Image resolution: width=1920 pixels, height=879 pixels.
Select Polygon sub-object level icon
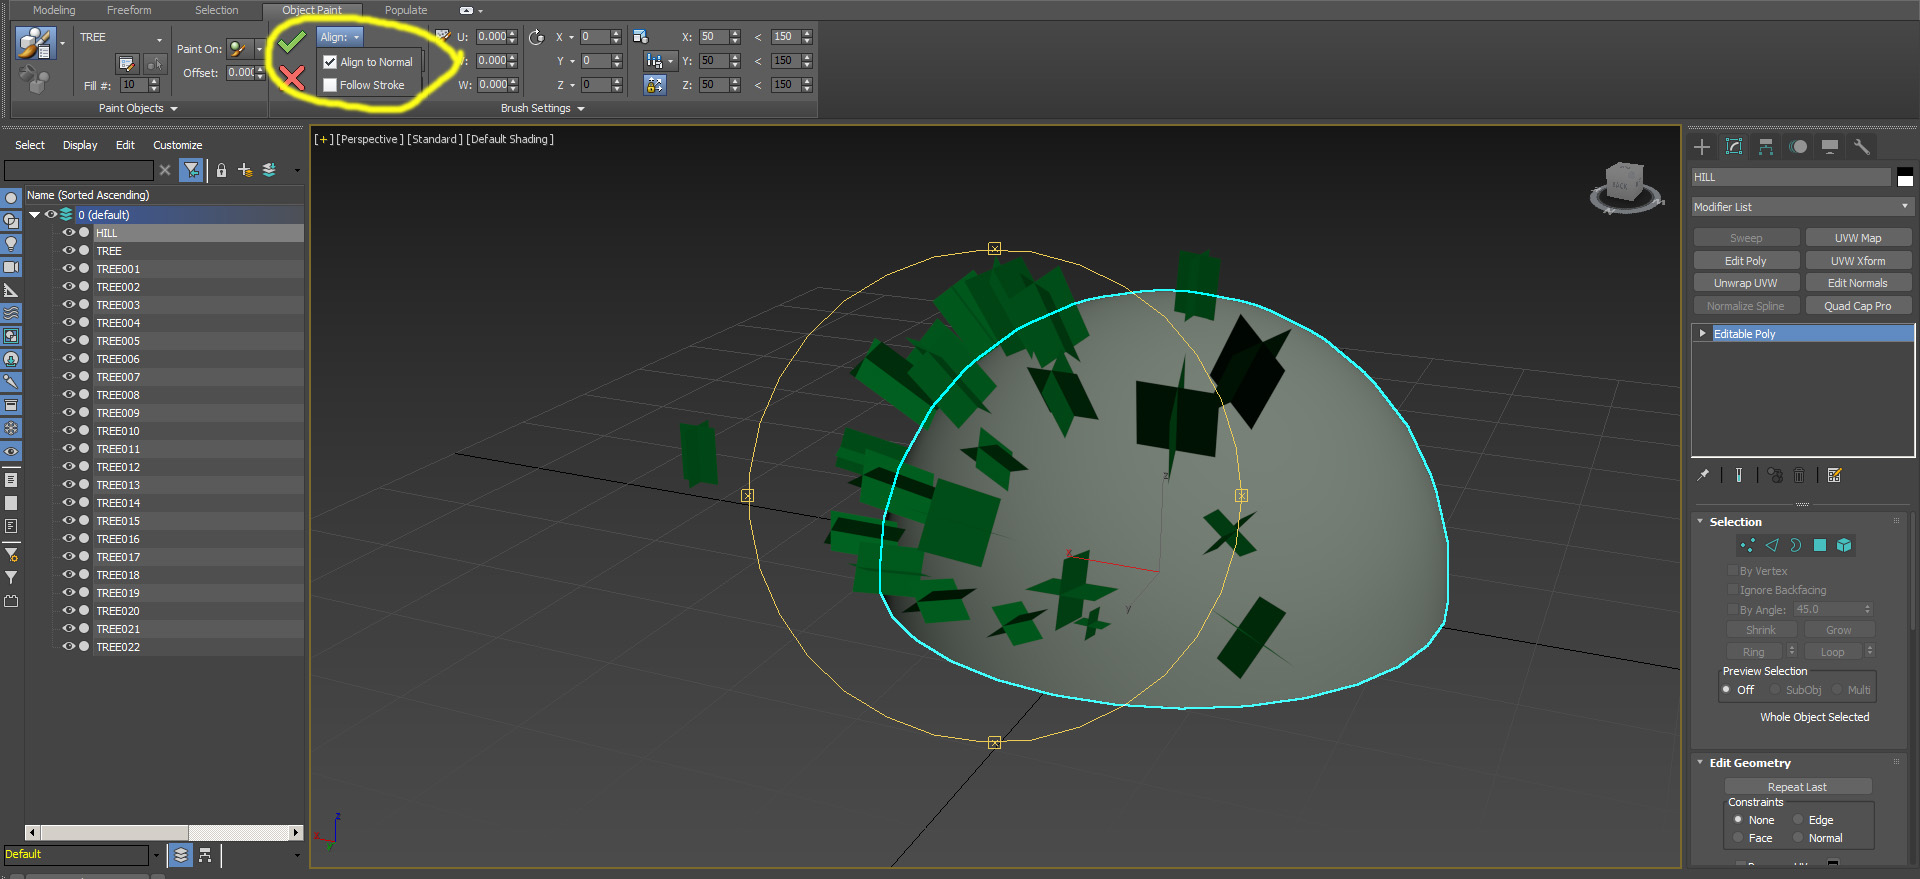1820,545
